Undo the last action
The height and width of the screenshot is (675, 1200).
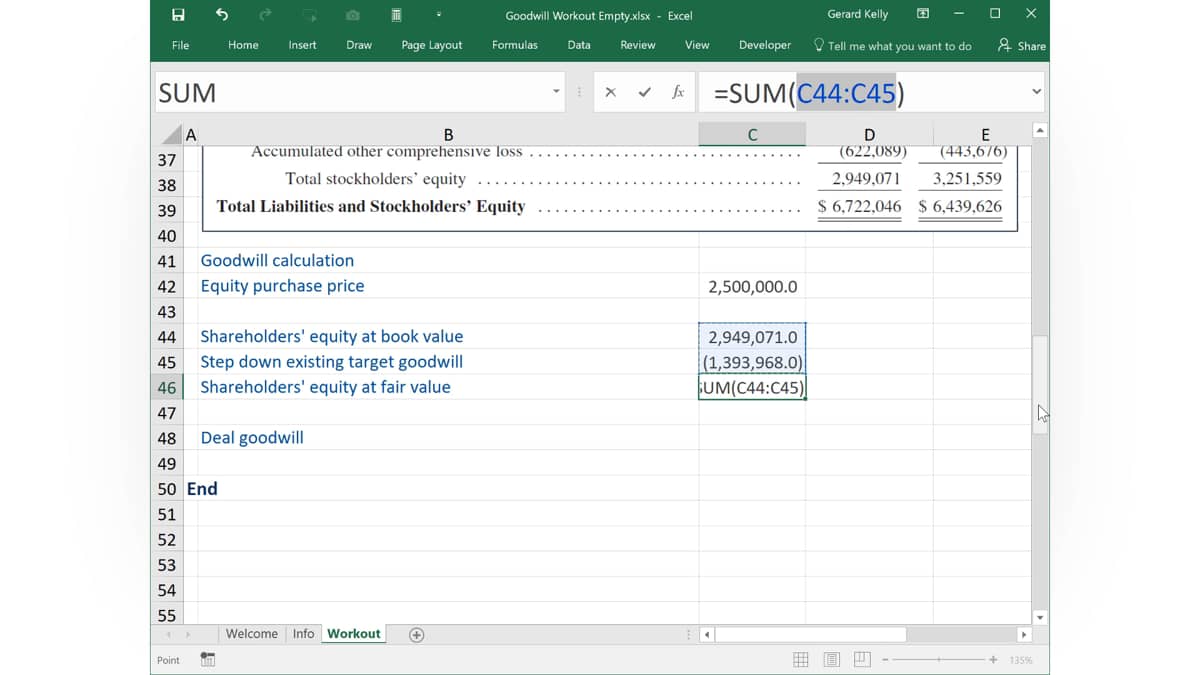click(222, 15)
